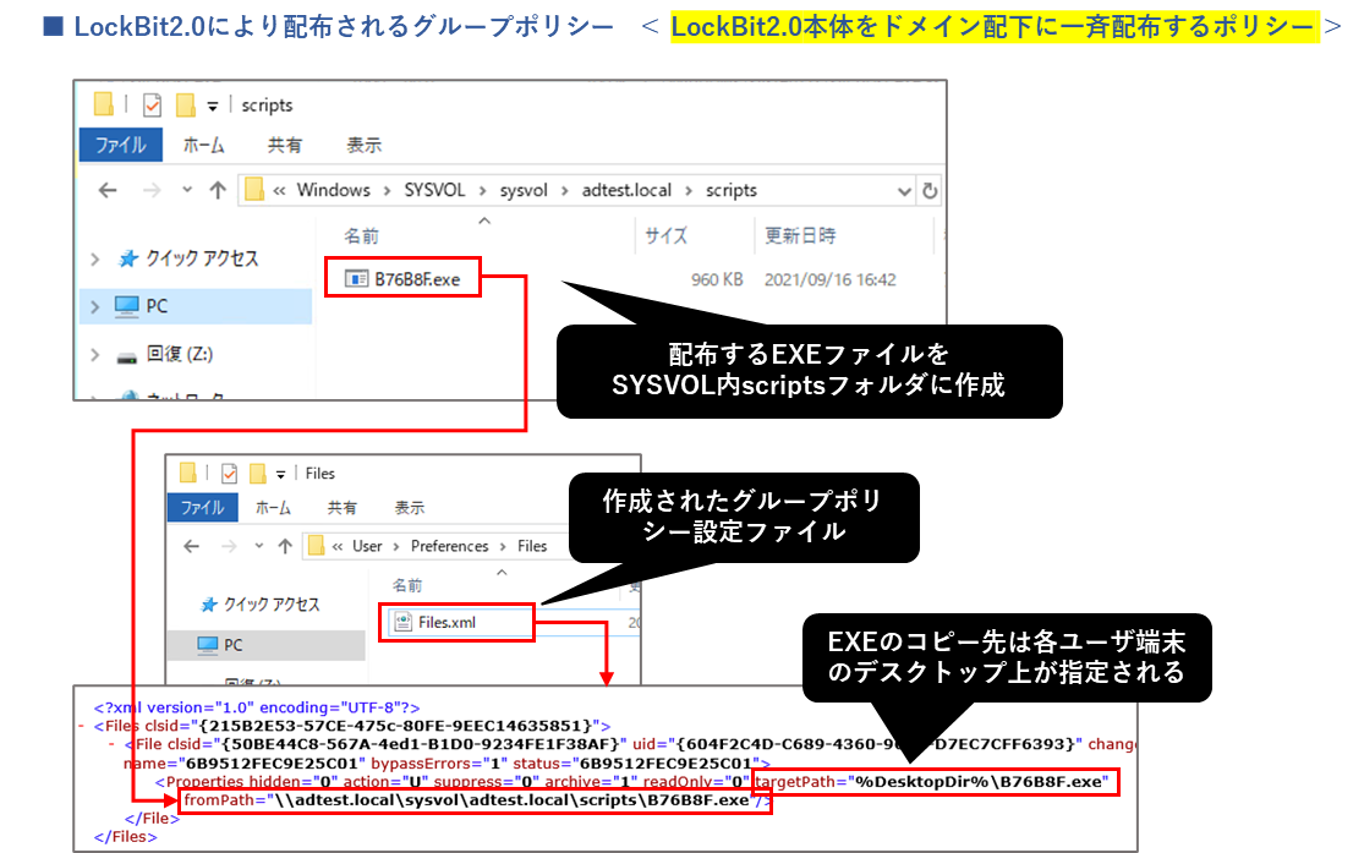
Task: Go back in the Files window
Action: (192, 546)
